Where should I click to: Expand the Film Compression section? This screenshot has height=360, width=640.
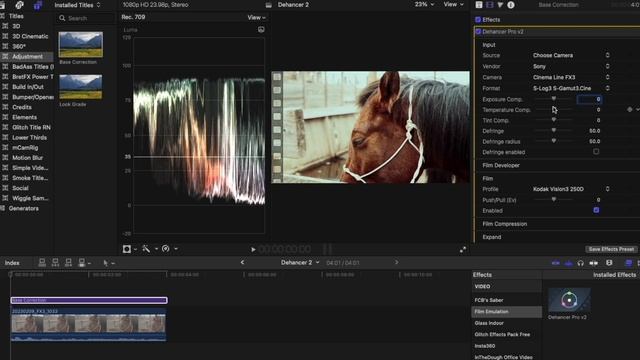coord(504,224)
